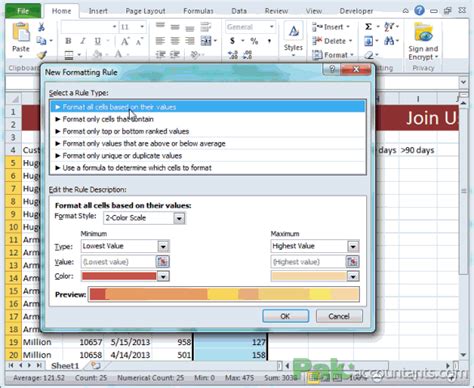Click Minimum Value input field
The height and width of the screenshot is (388, 474).
[118, 262]
